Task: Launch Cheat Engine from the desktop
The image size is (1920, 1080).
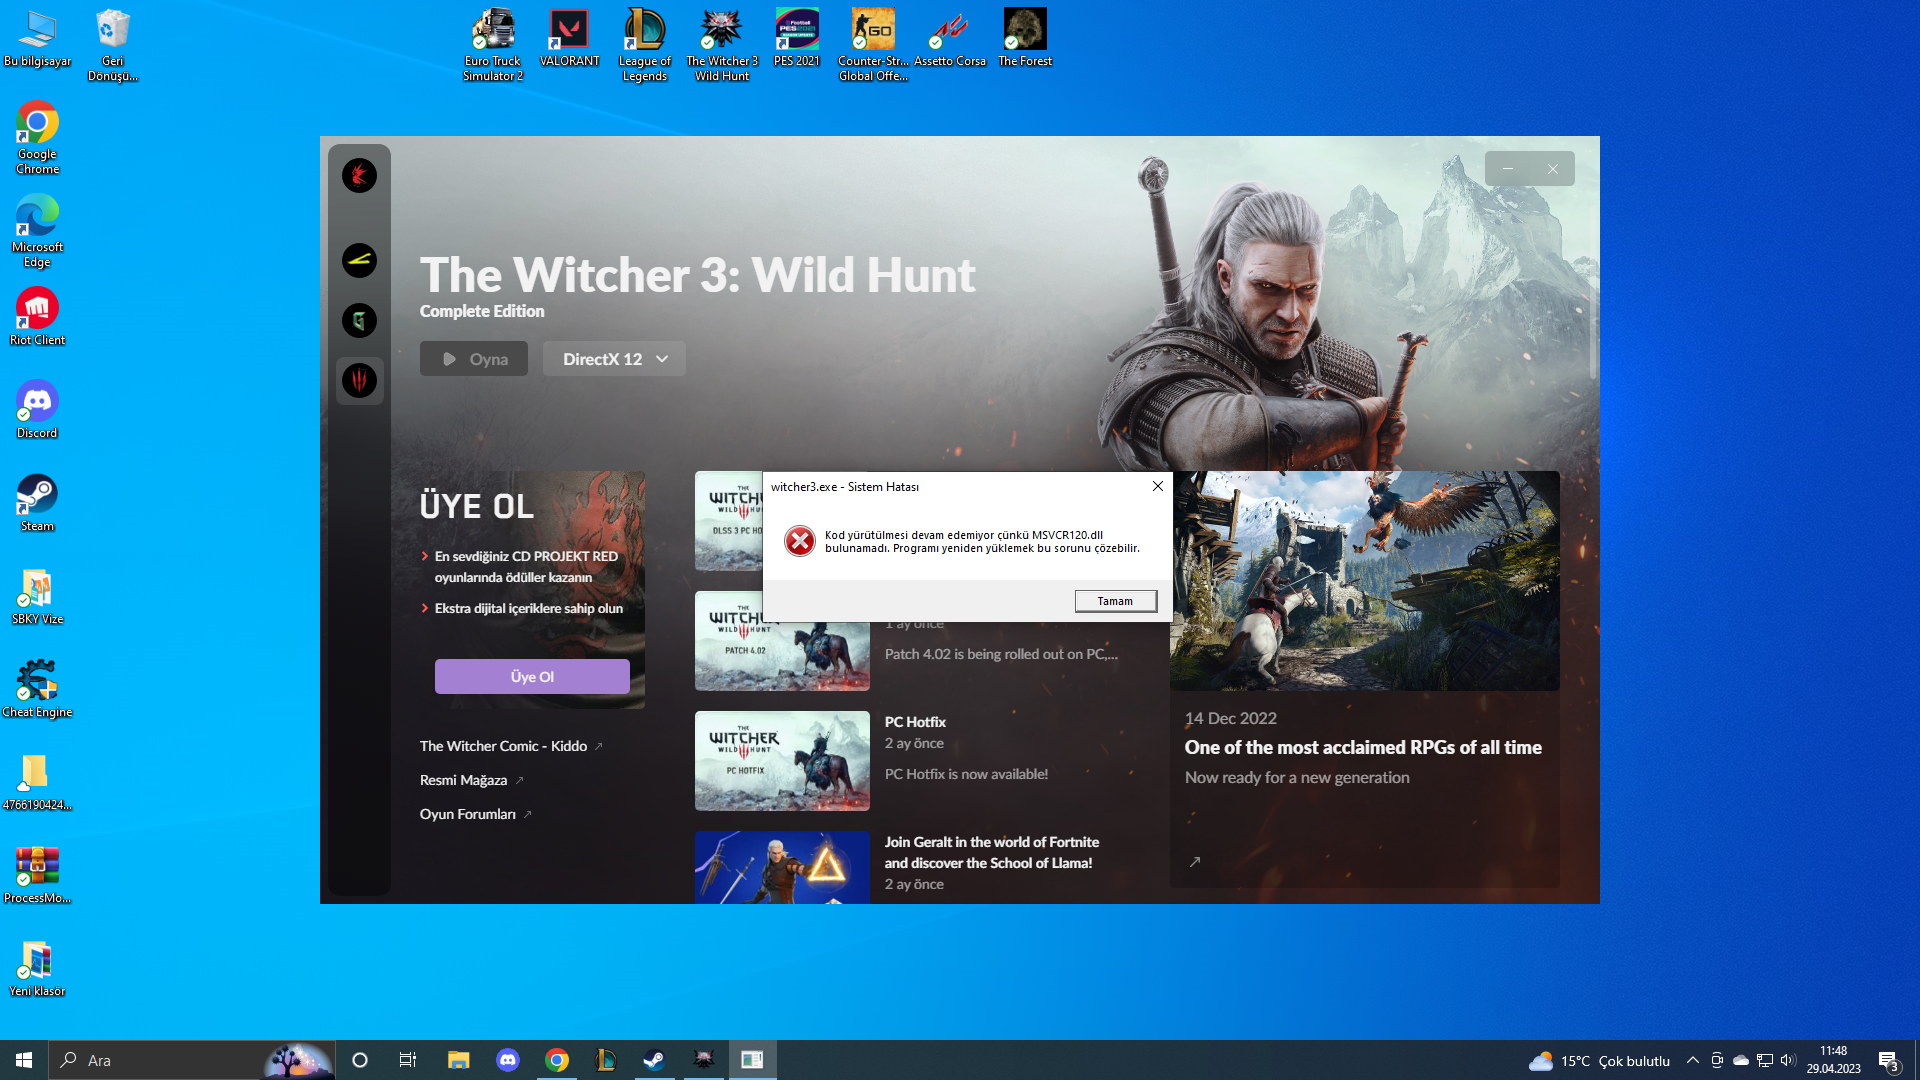Action: pyautogui.click(x=37, y=680)
